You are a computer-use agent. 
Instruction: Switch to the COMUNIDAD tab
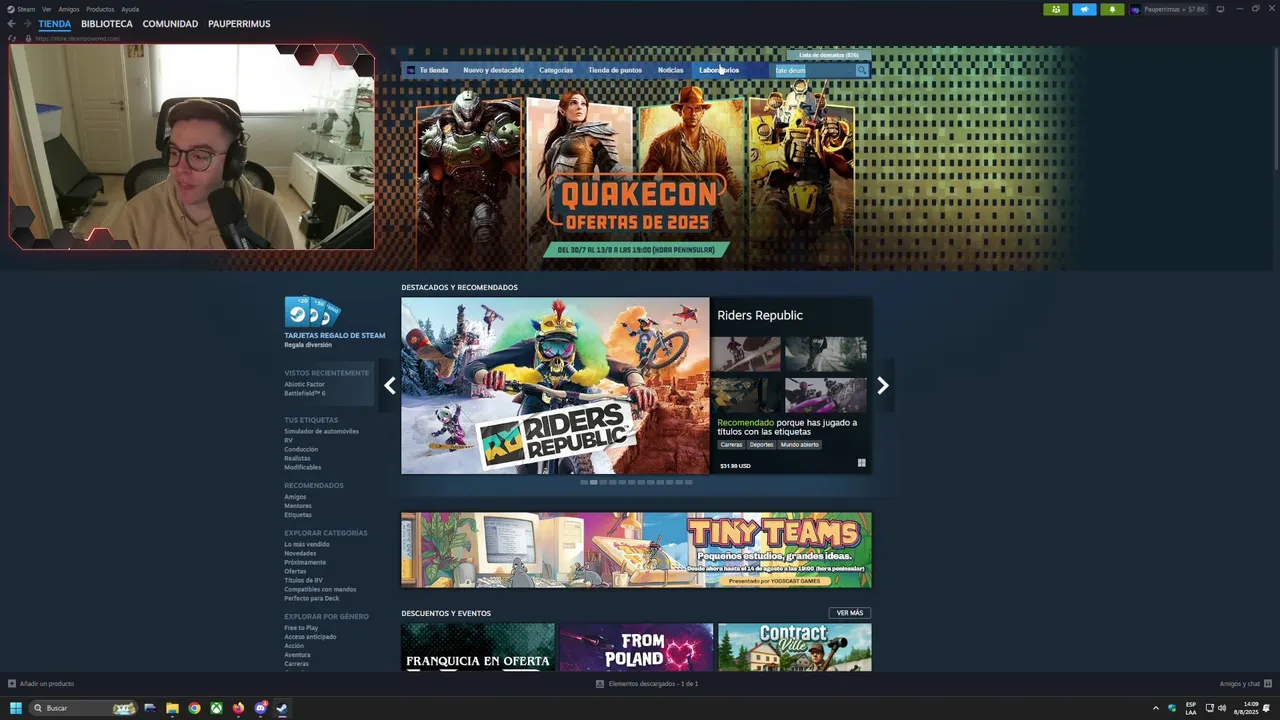170,24
